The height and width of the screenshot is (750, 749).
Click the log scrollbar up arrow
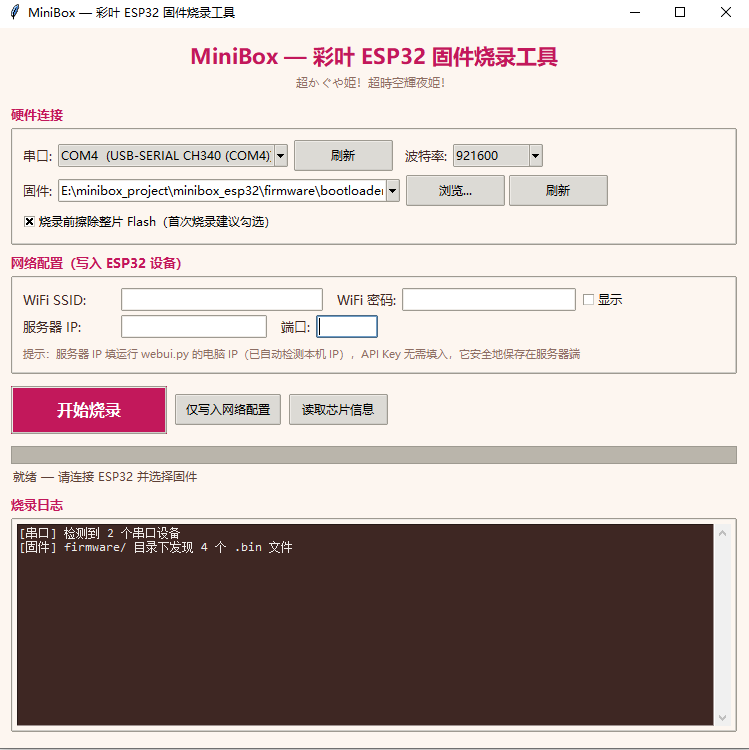(722, 533)
